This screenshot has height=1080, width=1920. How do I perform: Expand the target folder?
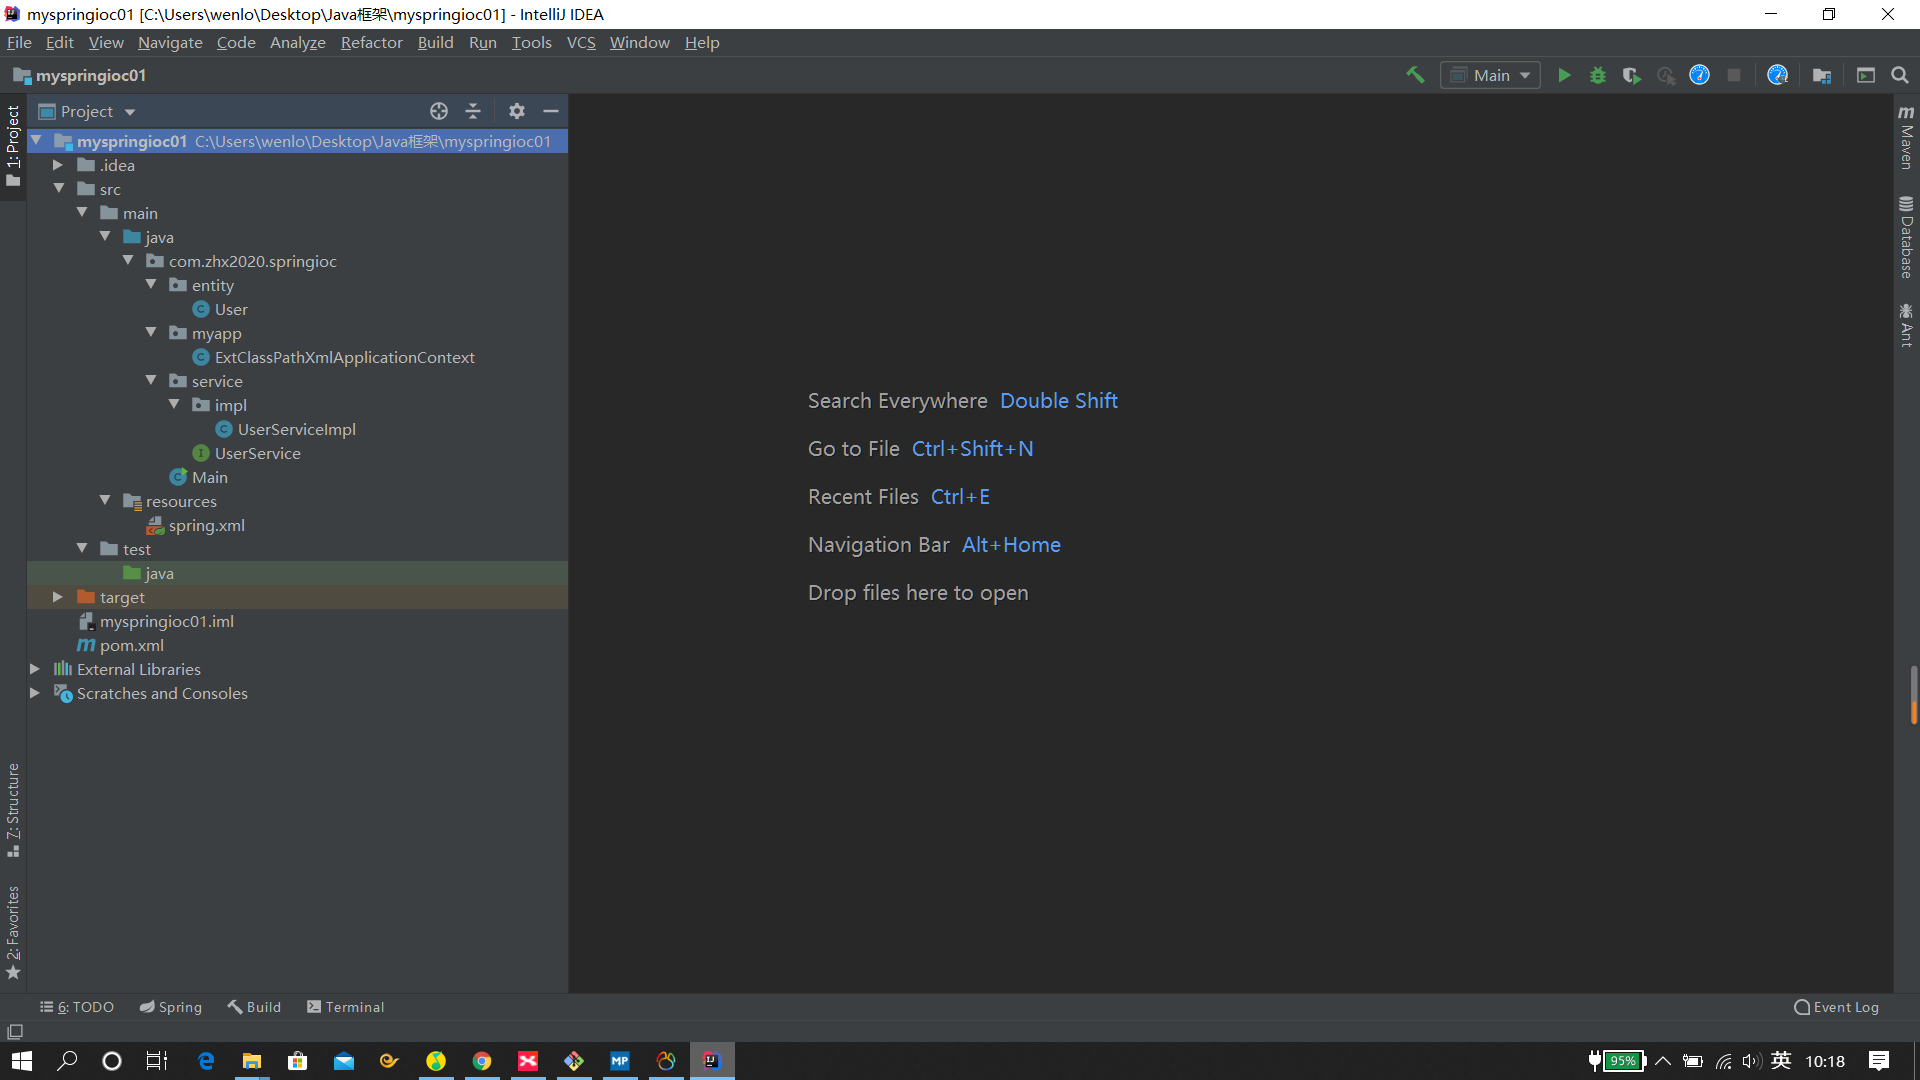(x=58, y=597)
